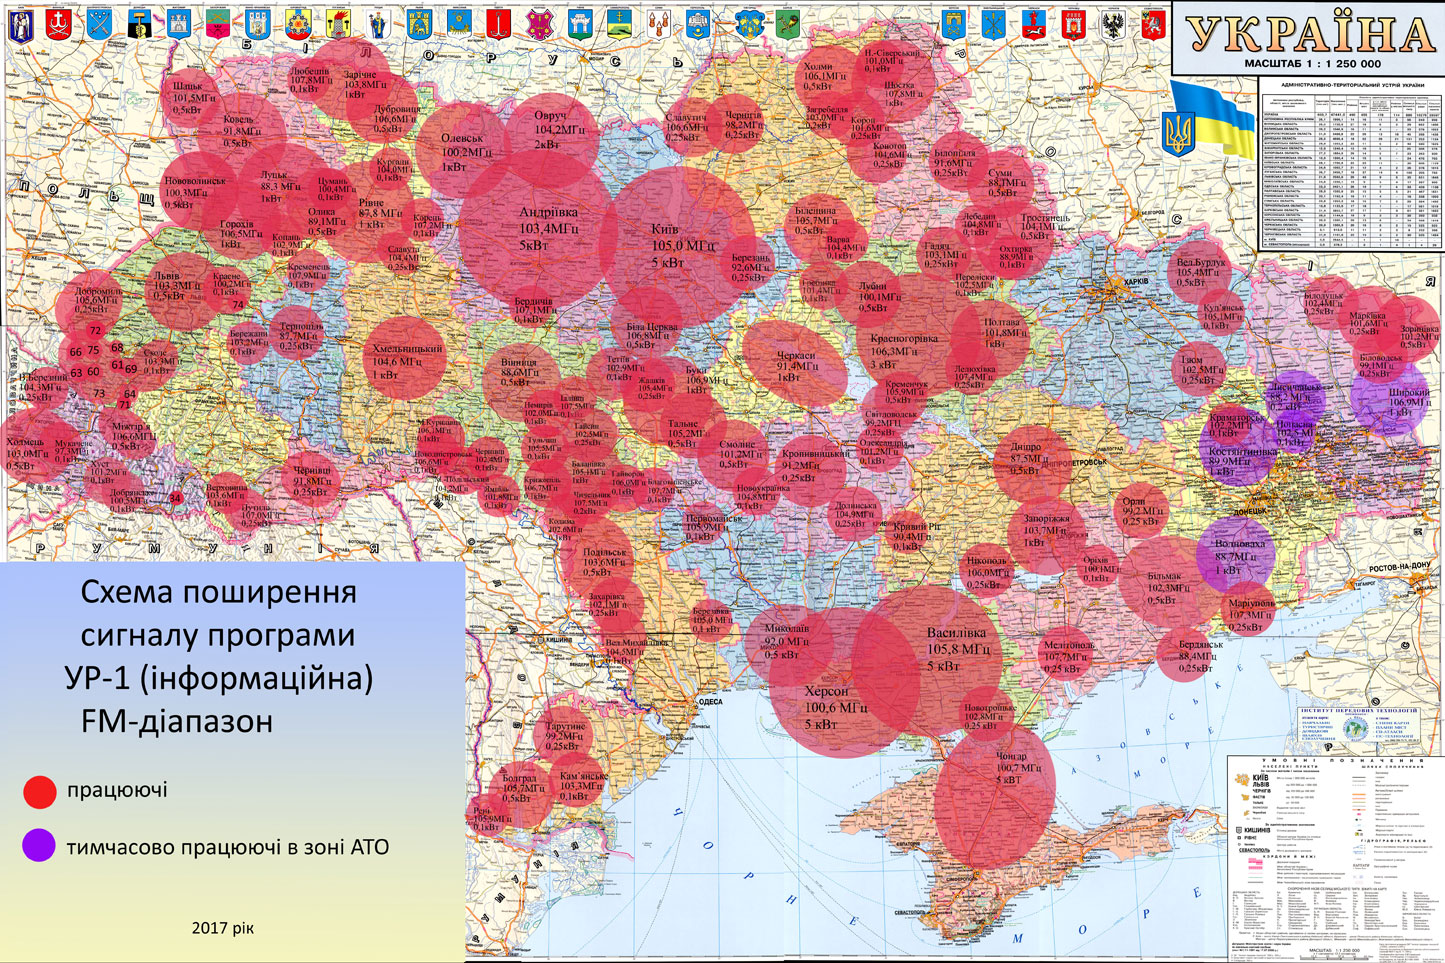Viewport: 1445px width, 963px height.
Task: Click the Uzhhorod grapevine coat of arms
Action: 750,25
